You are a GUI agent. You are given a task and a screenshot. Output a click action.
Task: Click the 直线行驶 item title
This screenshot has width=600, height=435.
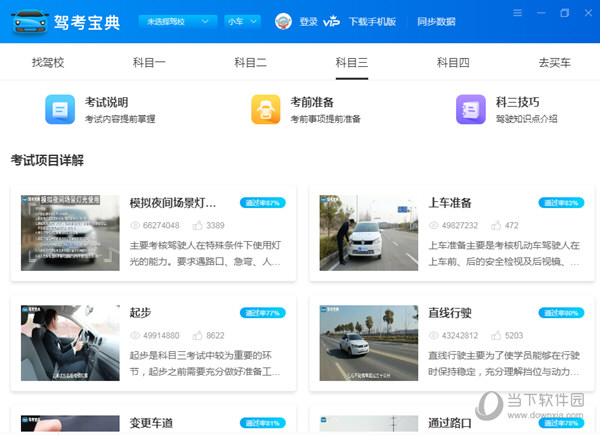(x=450, y=313)
